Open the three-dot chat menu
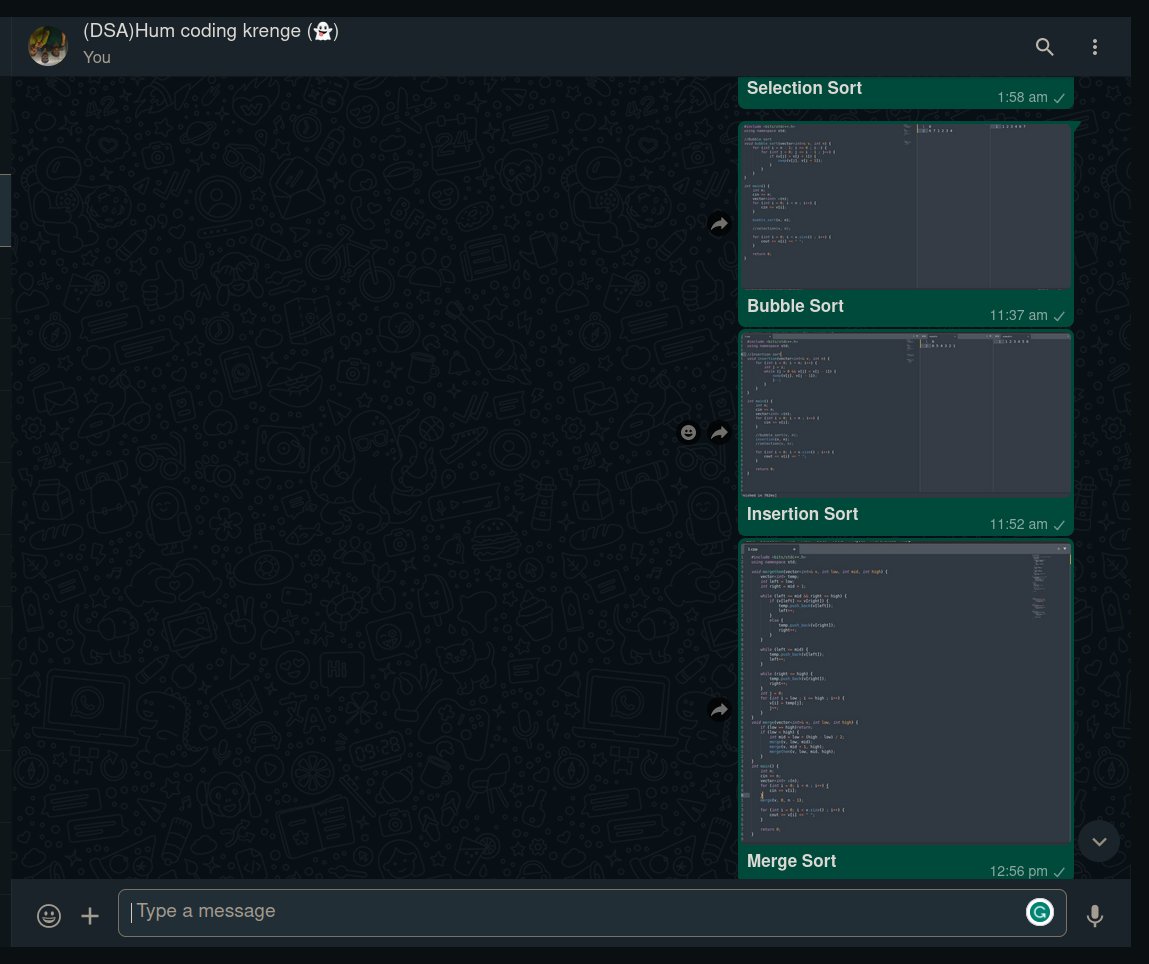Viewport: 1149px width, 964px height. tap(1095, 47)
